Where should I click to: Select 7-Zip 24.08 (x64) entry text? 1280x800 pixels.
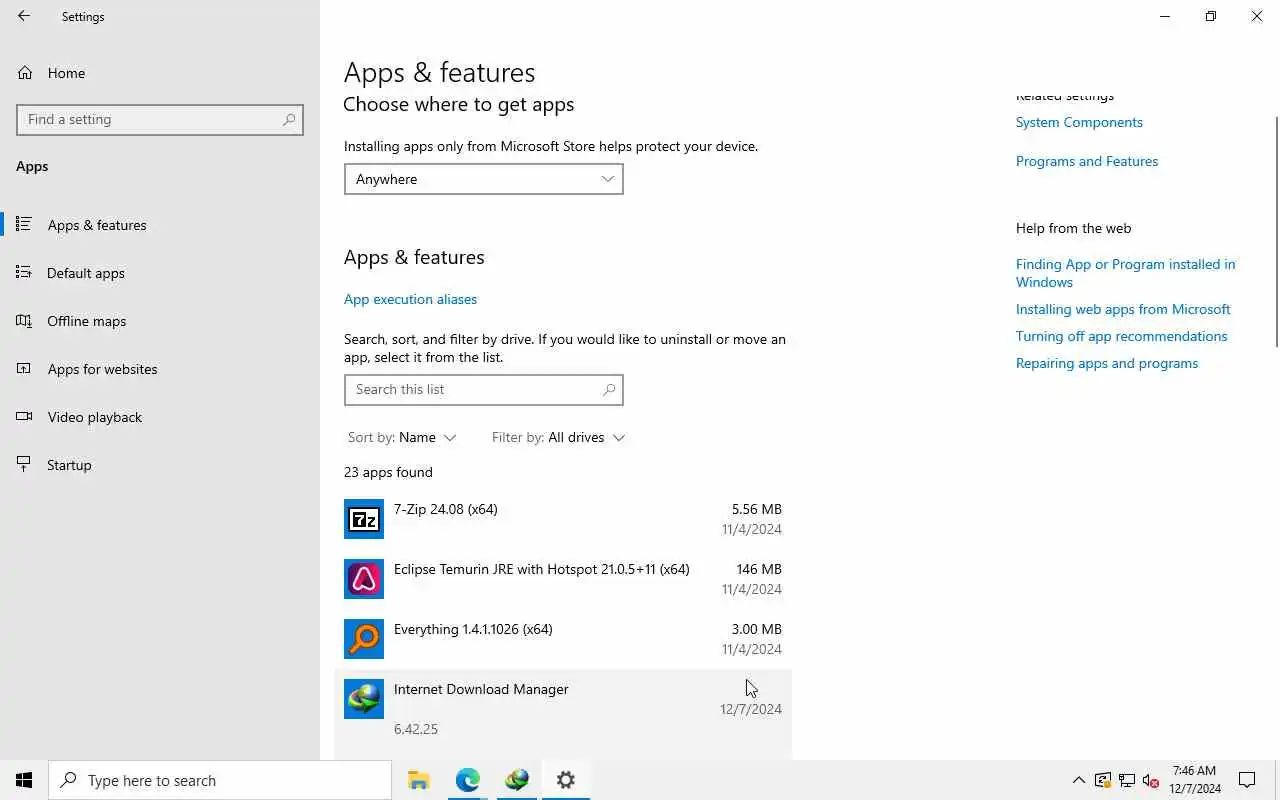click(446, 509)
